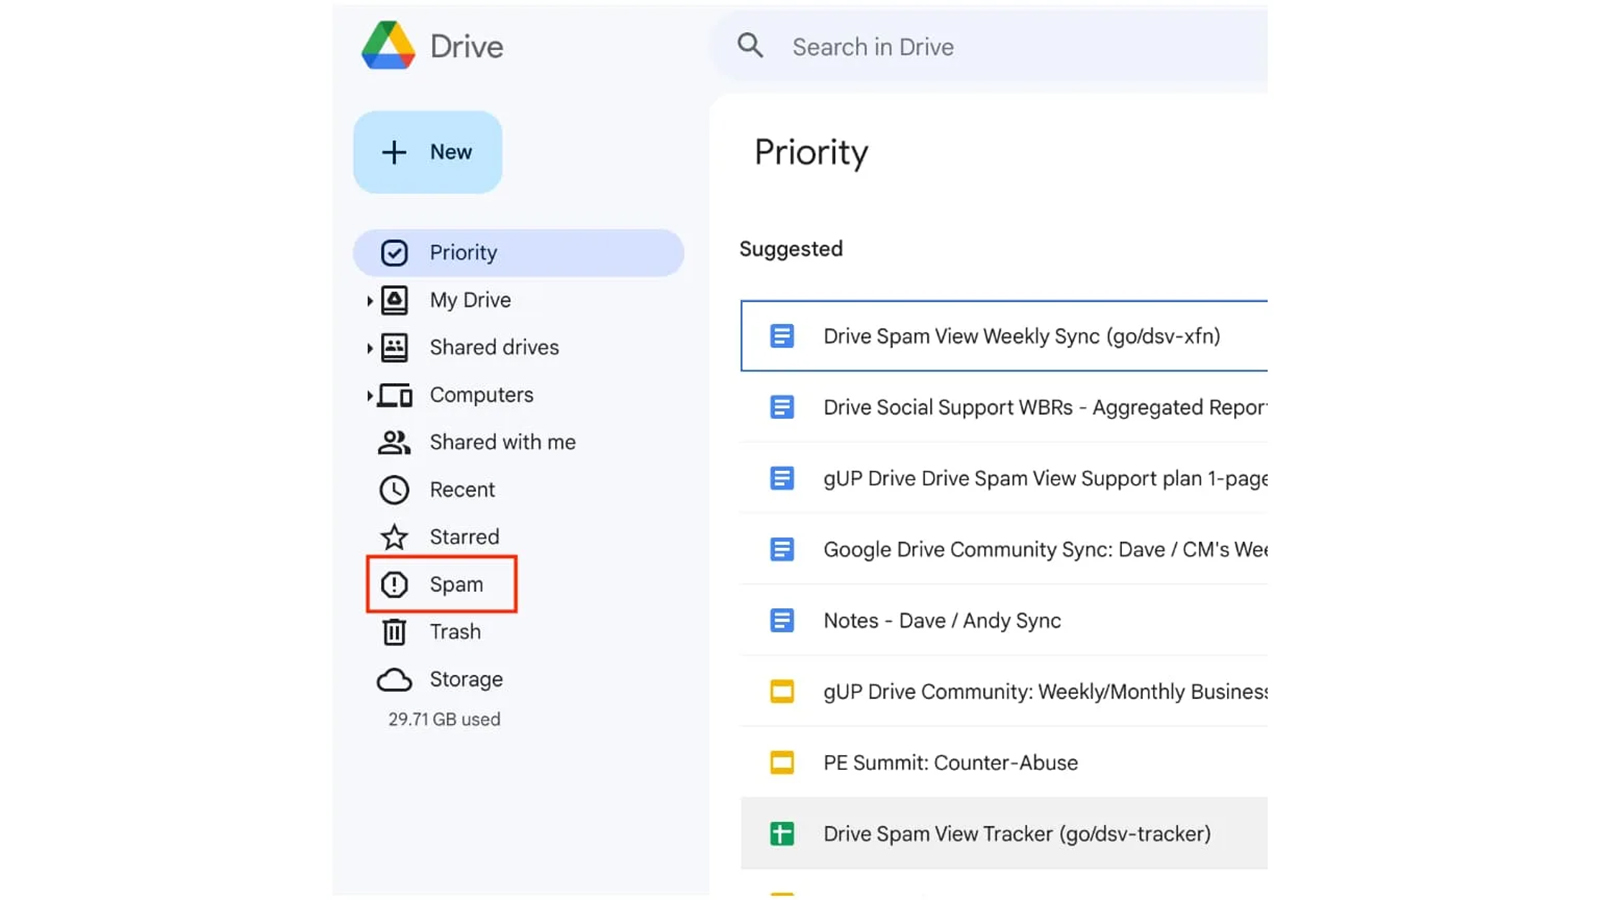Click the Trash bin icon
Image resolution: width=1600 pixels, height=900 pixels.
coord(394,632)
